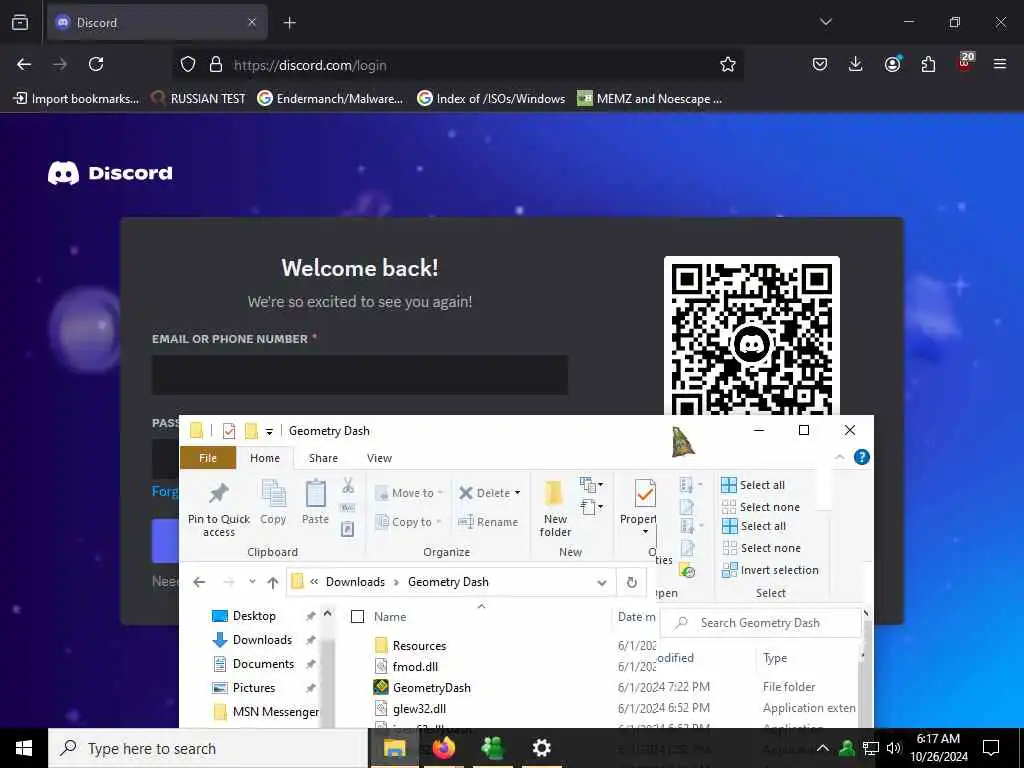Open the Delete dropdown in ribbon
This screenshot has height=768, width=1024.
[490, 493]
